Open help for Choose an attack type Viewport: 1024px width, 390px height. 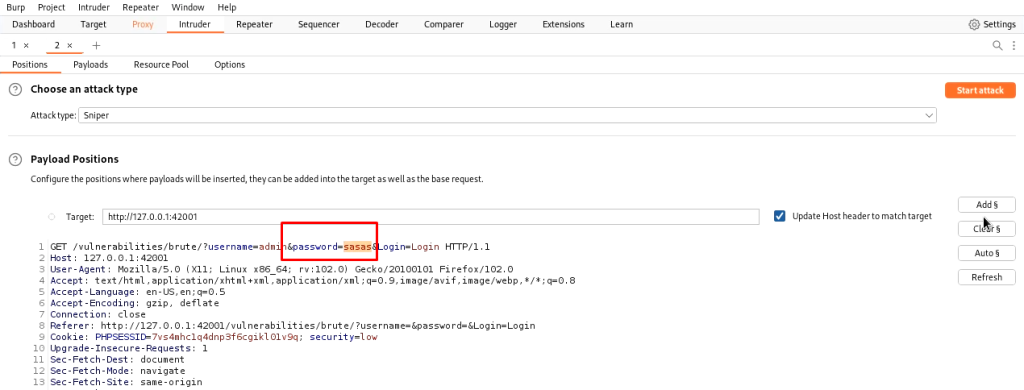tap(15, 89)
